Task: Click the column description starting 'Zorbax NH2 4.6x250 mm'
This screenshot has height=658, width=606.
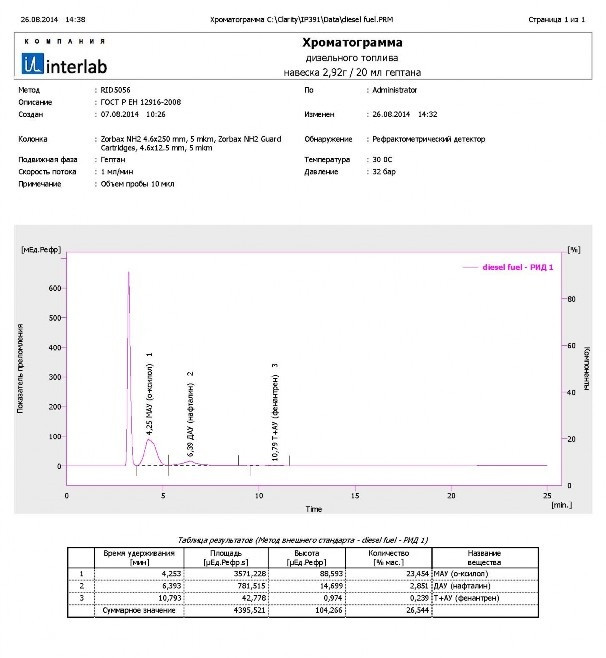Action: [191, 143]
